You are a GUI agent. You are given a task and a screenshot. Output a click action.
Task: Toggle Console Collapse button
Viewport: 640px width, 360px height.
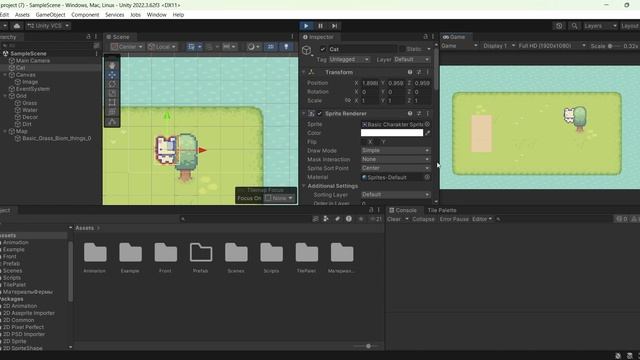423,219
